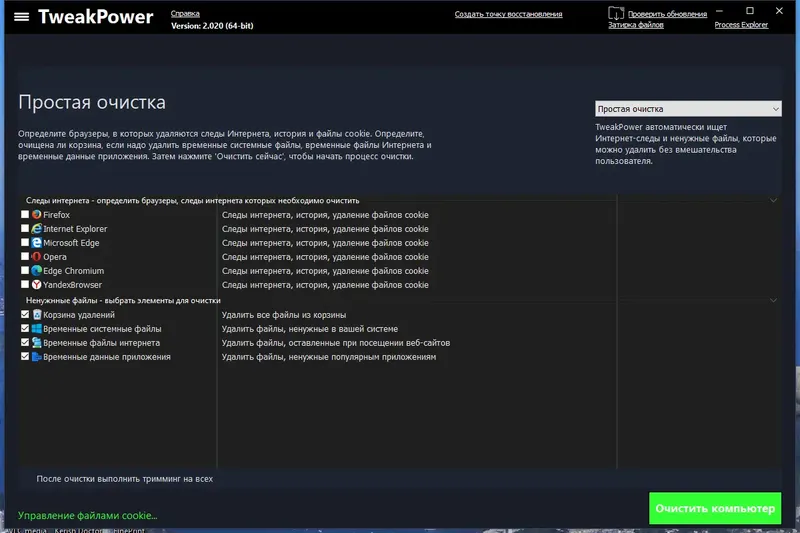Click the Firefox browser icon
This screenshot has height=533, width=800.
point(37,215)
